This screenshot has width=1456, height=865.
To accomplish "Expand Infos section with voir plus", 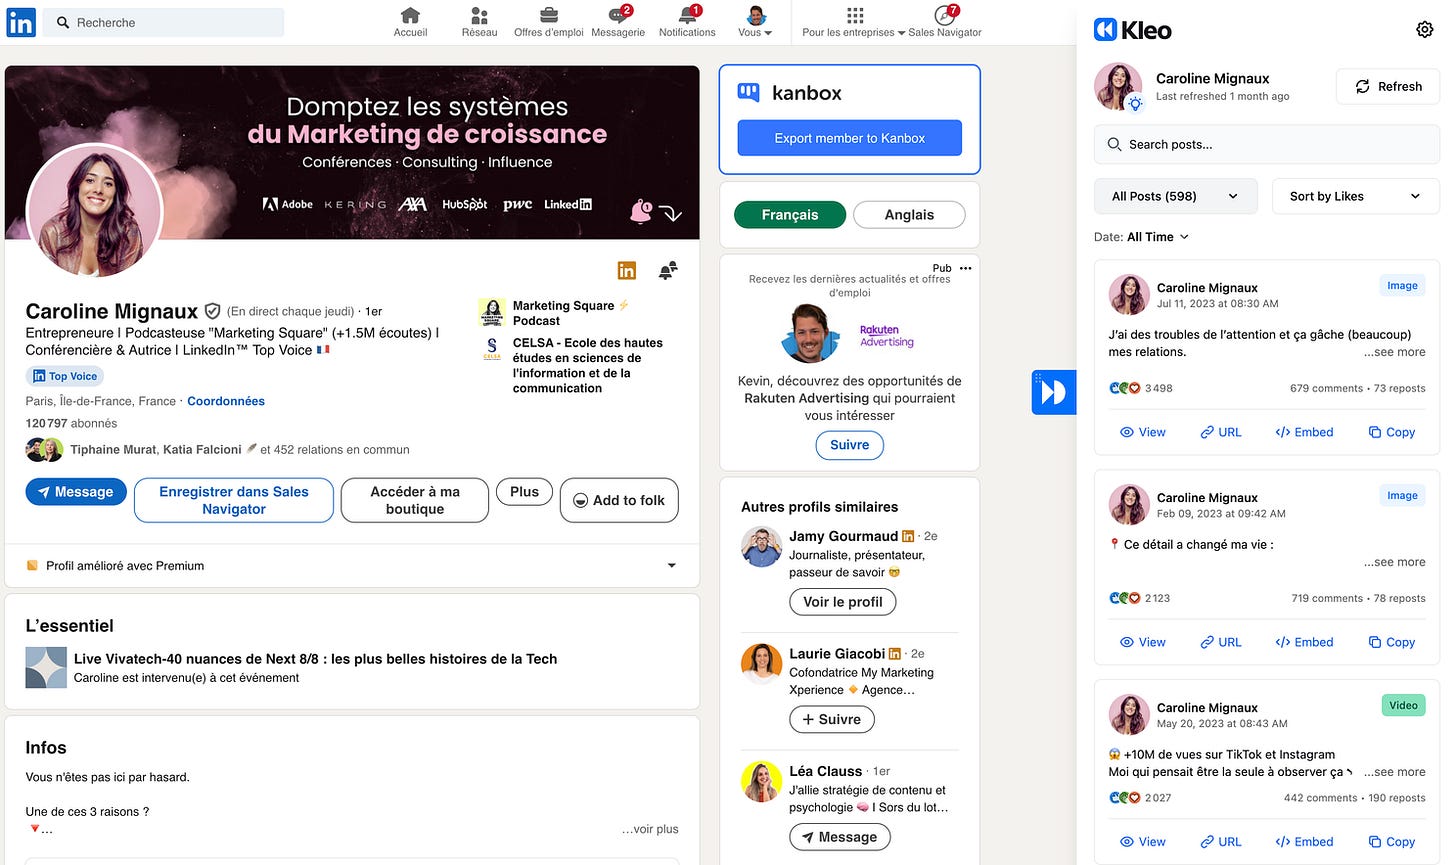I will pos(650,829).
